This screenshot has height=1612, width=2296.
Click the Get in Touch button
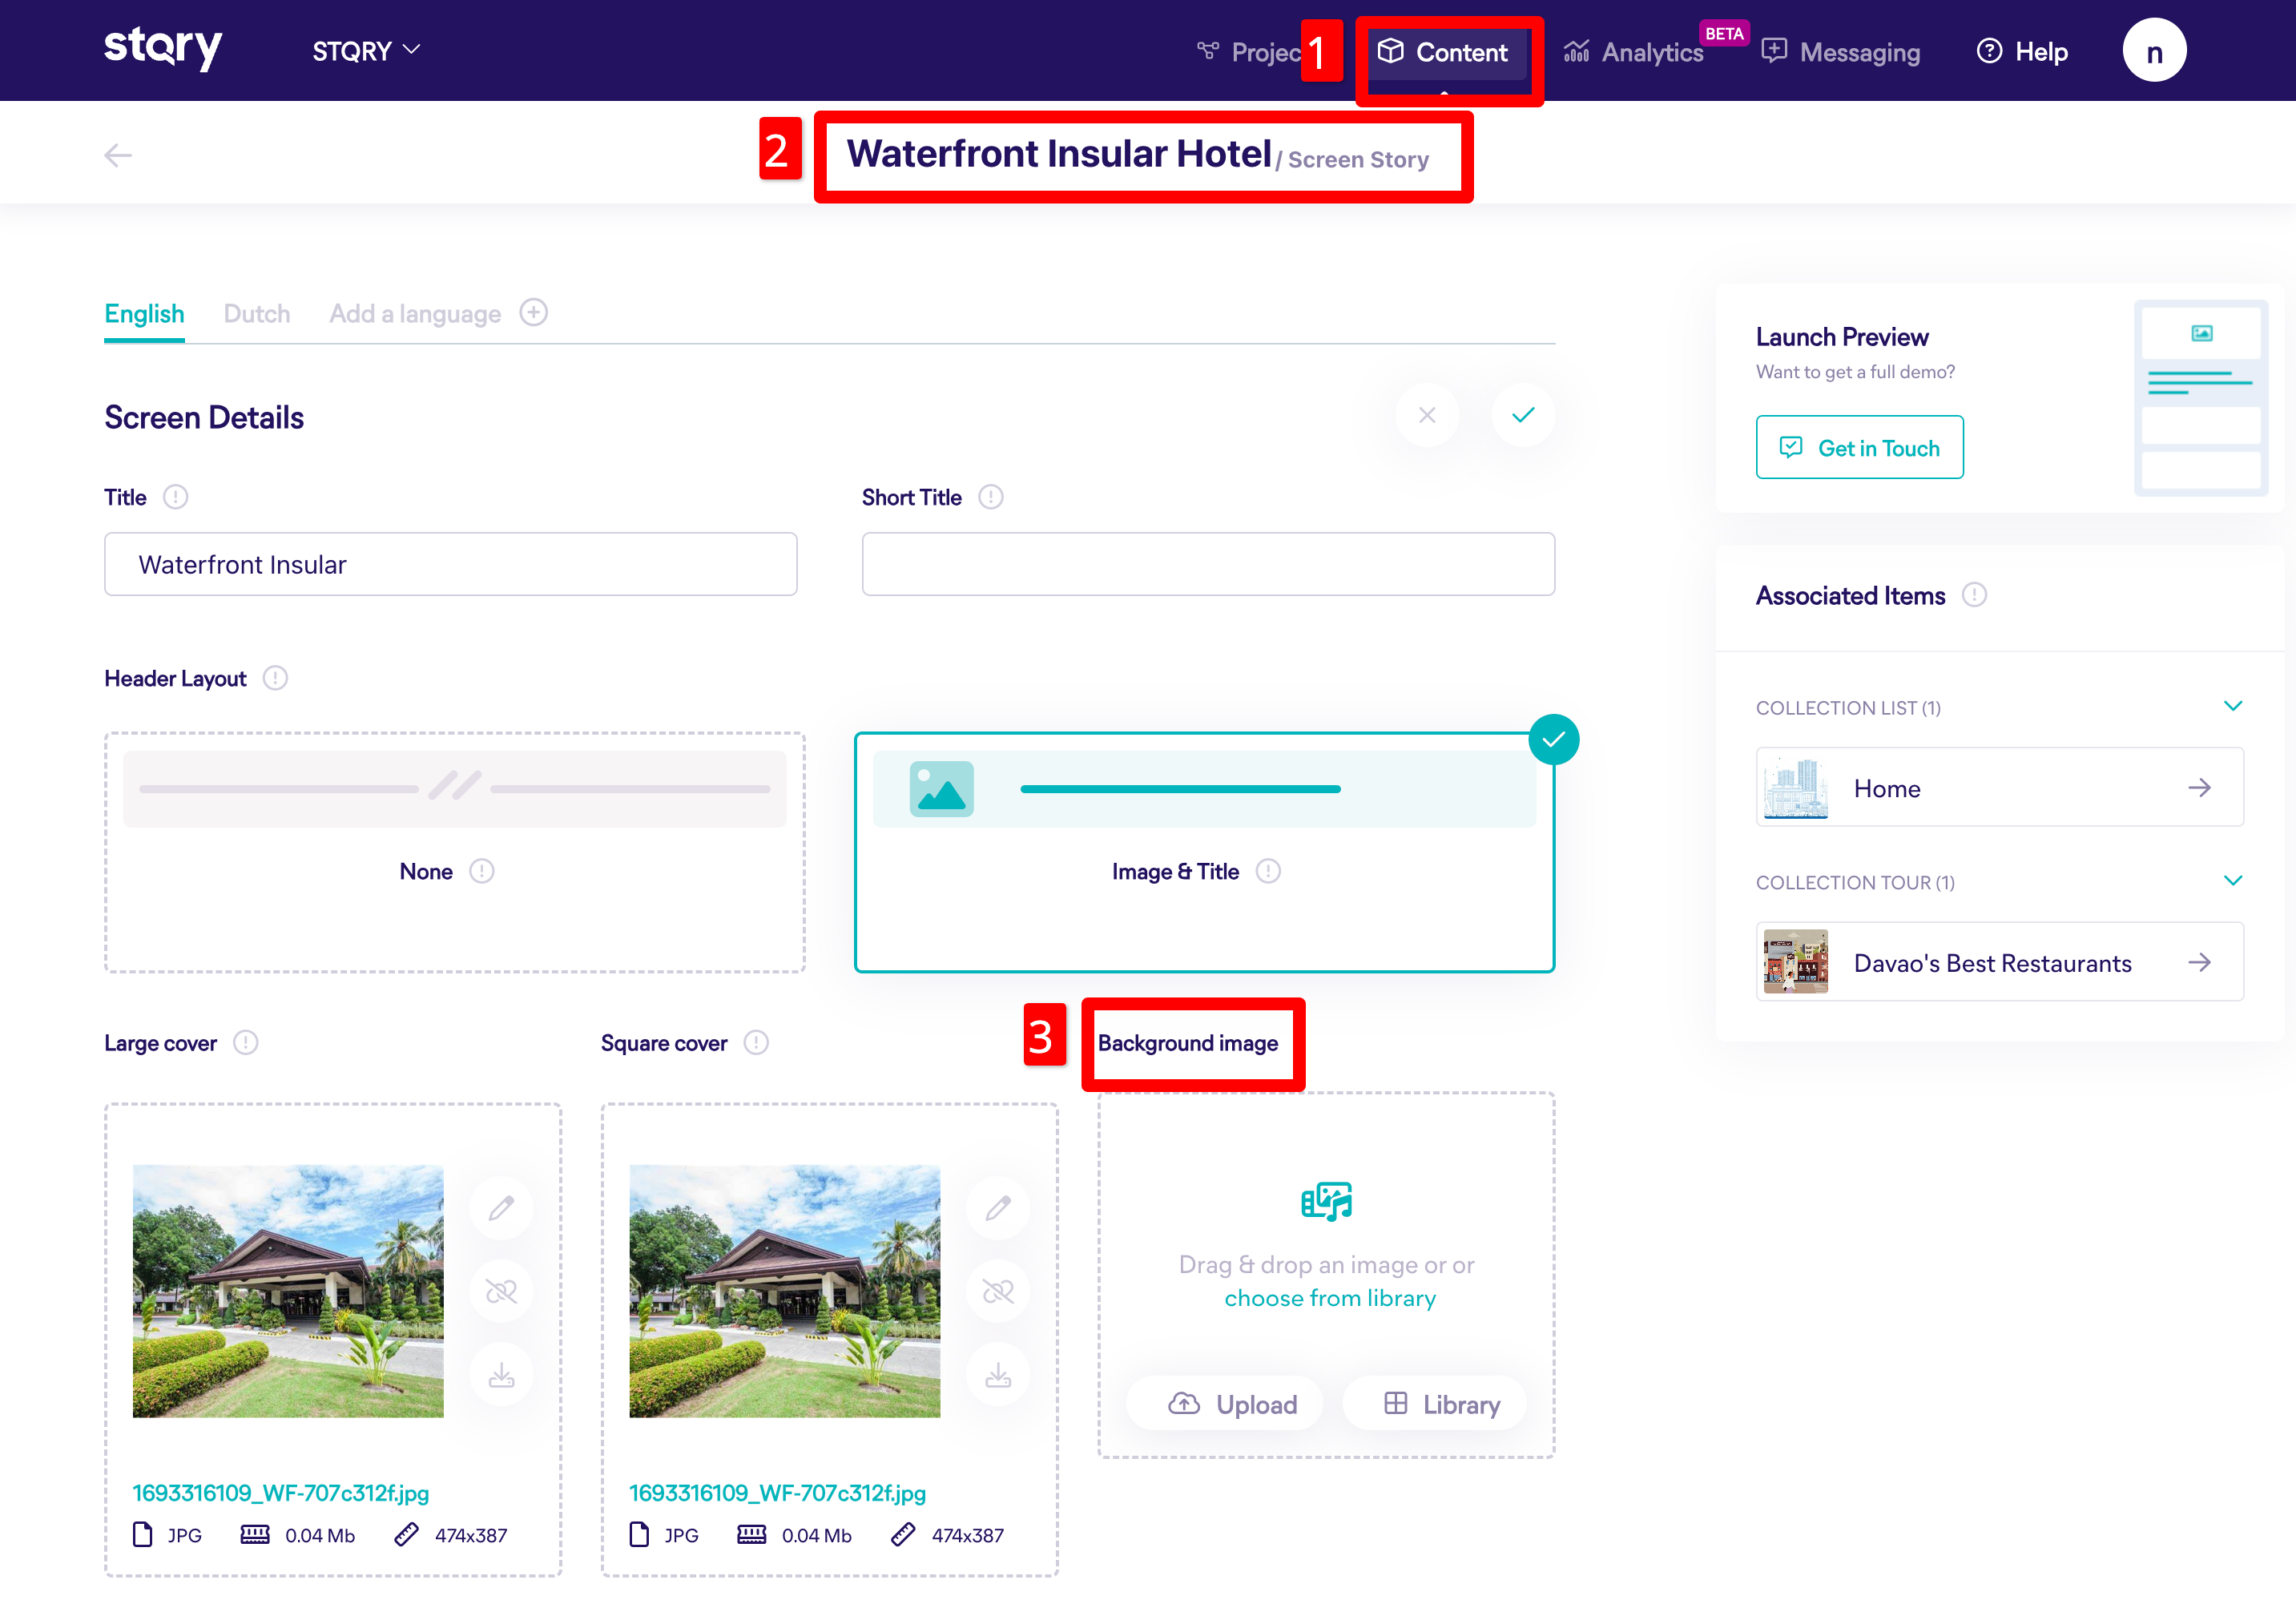point(1859,448)
